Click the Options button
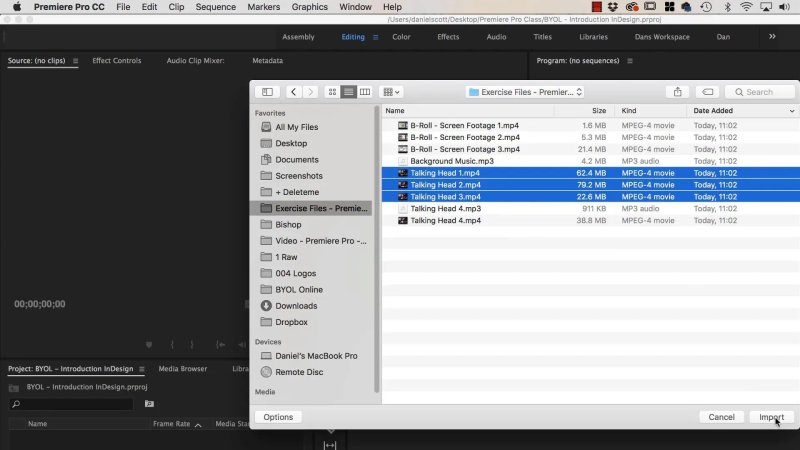This screenshot has height=450, width=800. [278, 417]
